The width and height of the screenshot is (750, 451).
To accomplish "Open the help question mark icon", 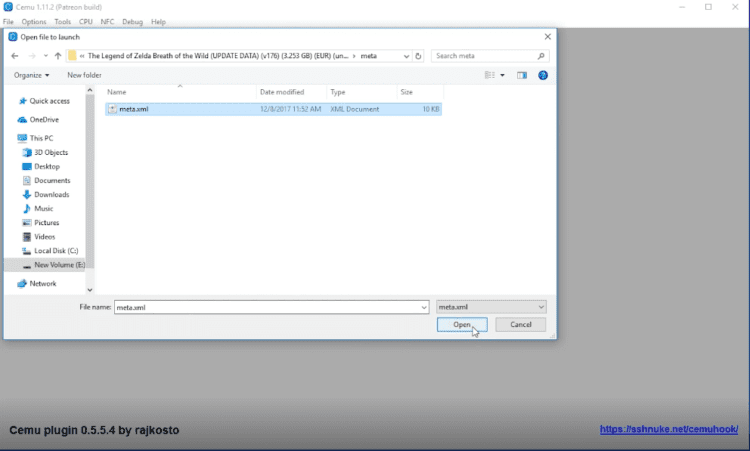I will pyautogui.click(x=543, y=75).
